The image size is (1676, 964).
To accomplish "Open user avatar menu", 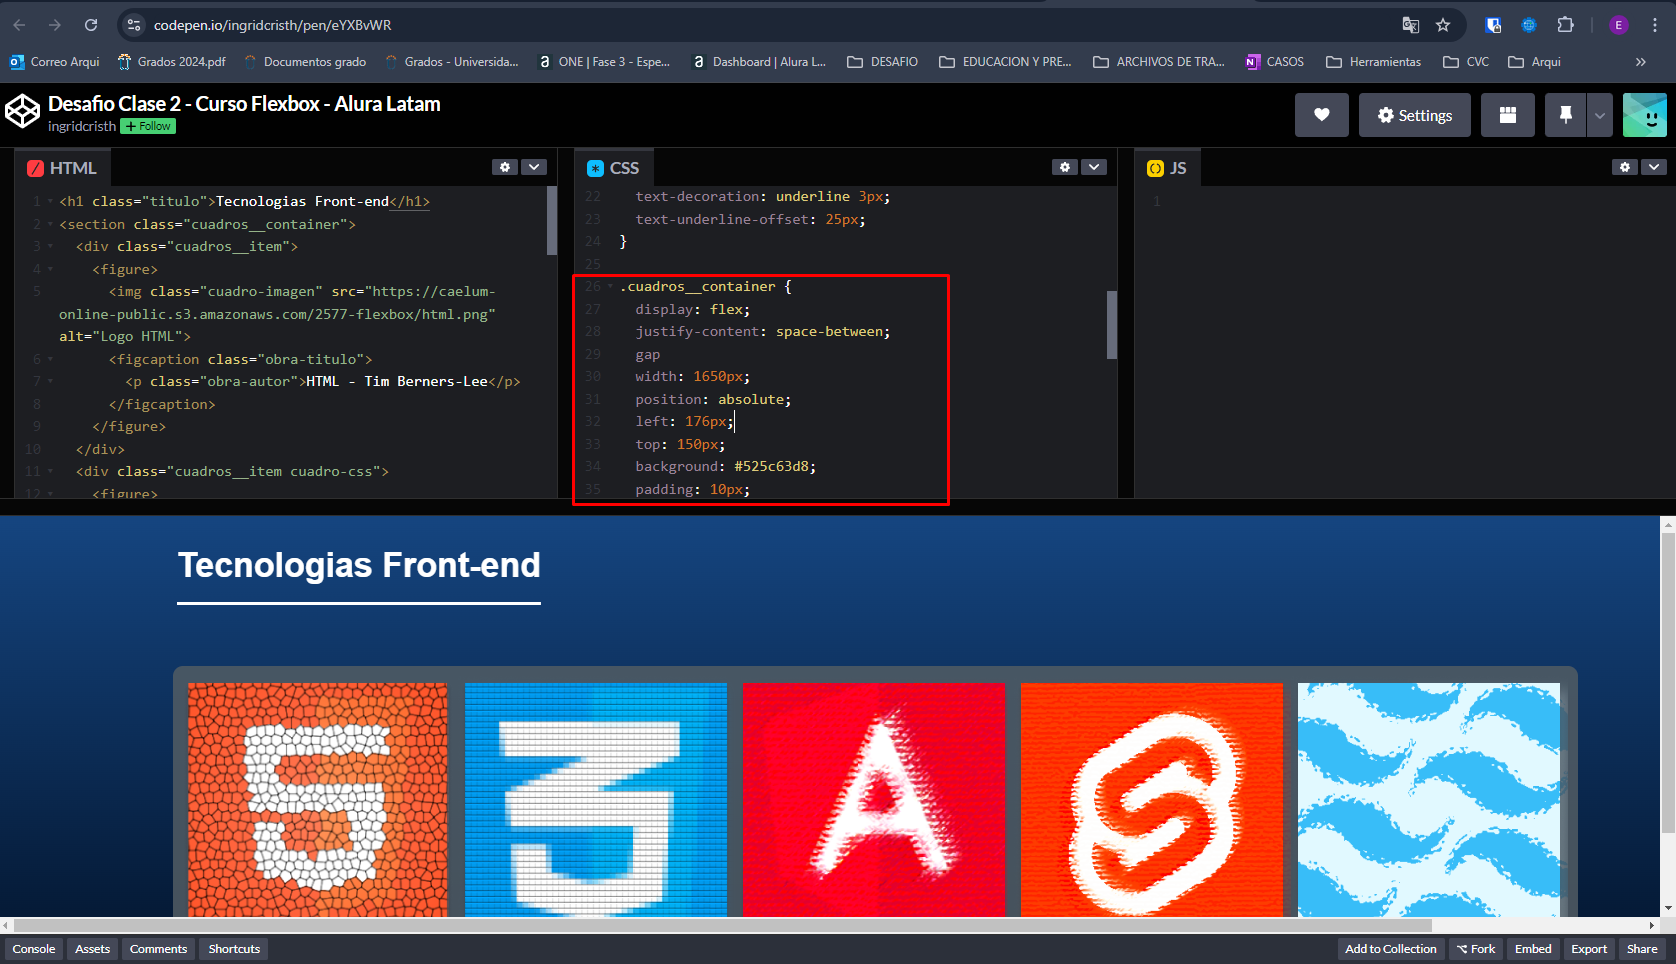I will click(x=1644, y=115).
